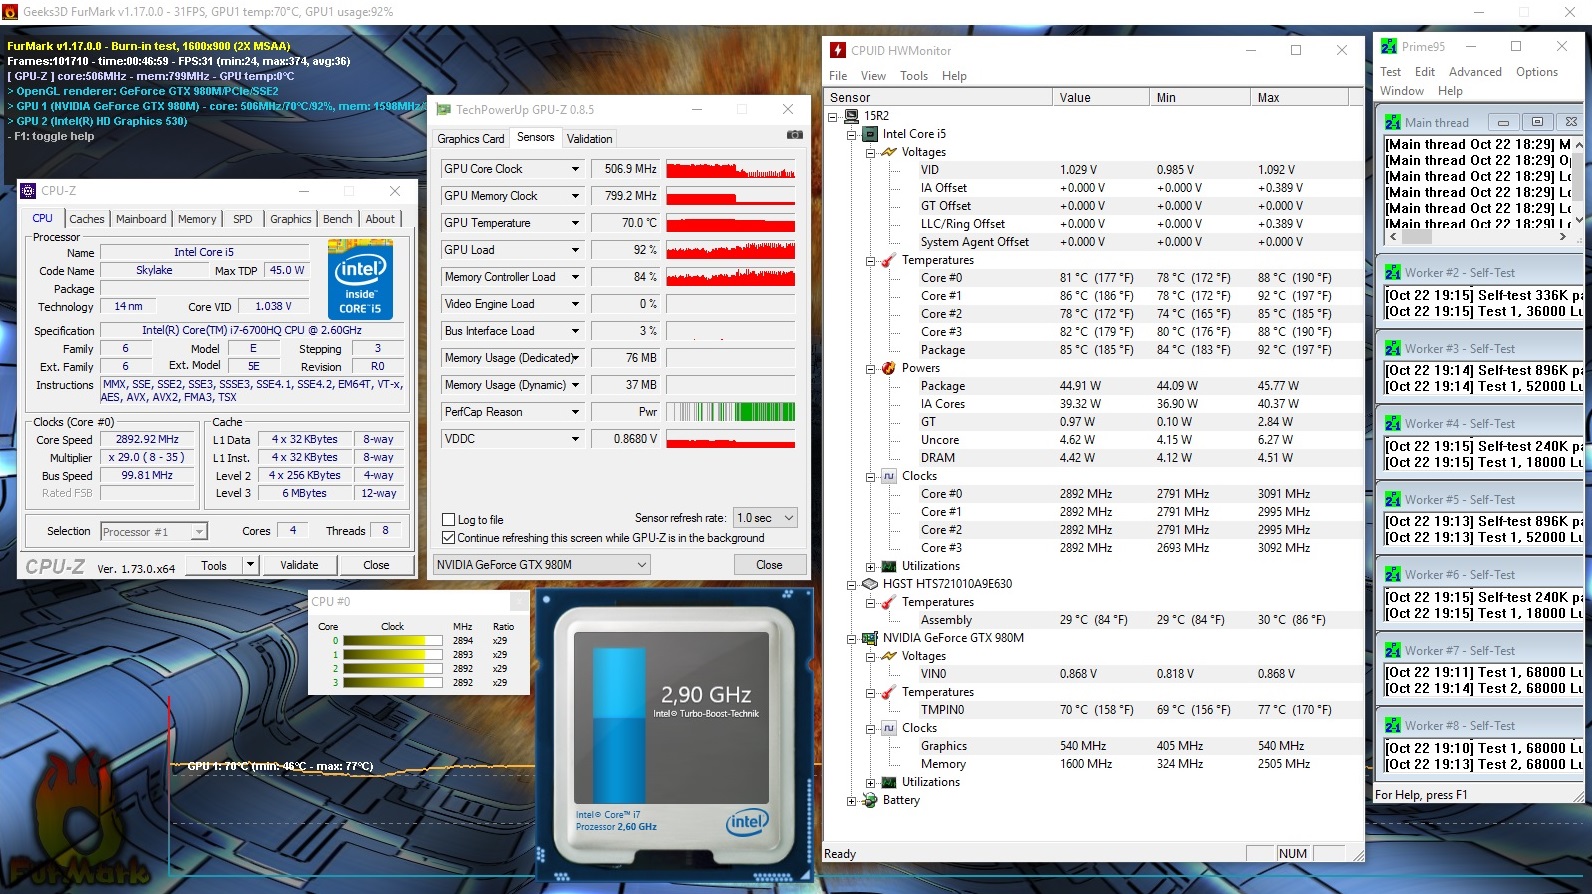1592x894 pixels.
Task: Click the FurMark title bar icon
Action: click(x=10, y=12)
